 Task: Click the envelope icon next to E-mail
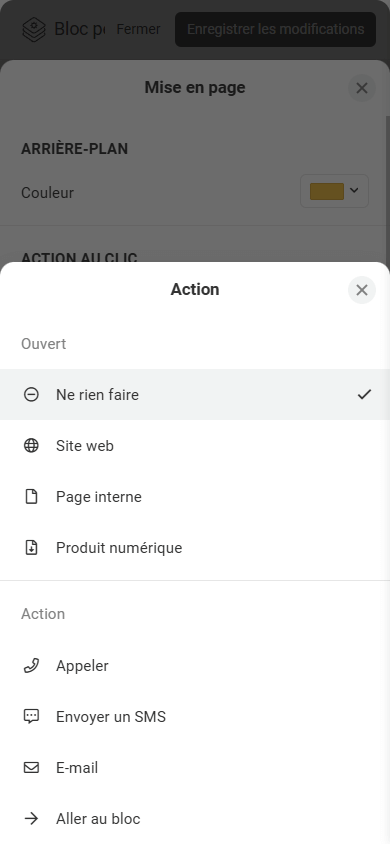tap(31, 768)
